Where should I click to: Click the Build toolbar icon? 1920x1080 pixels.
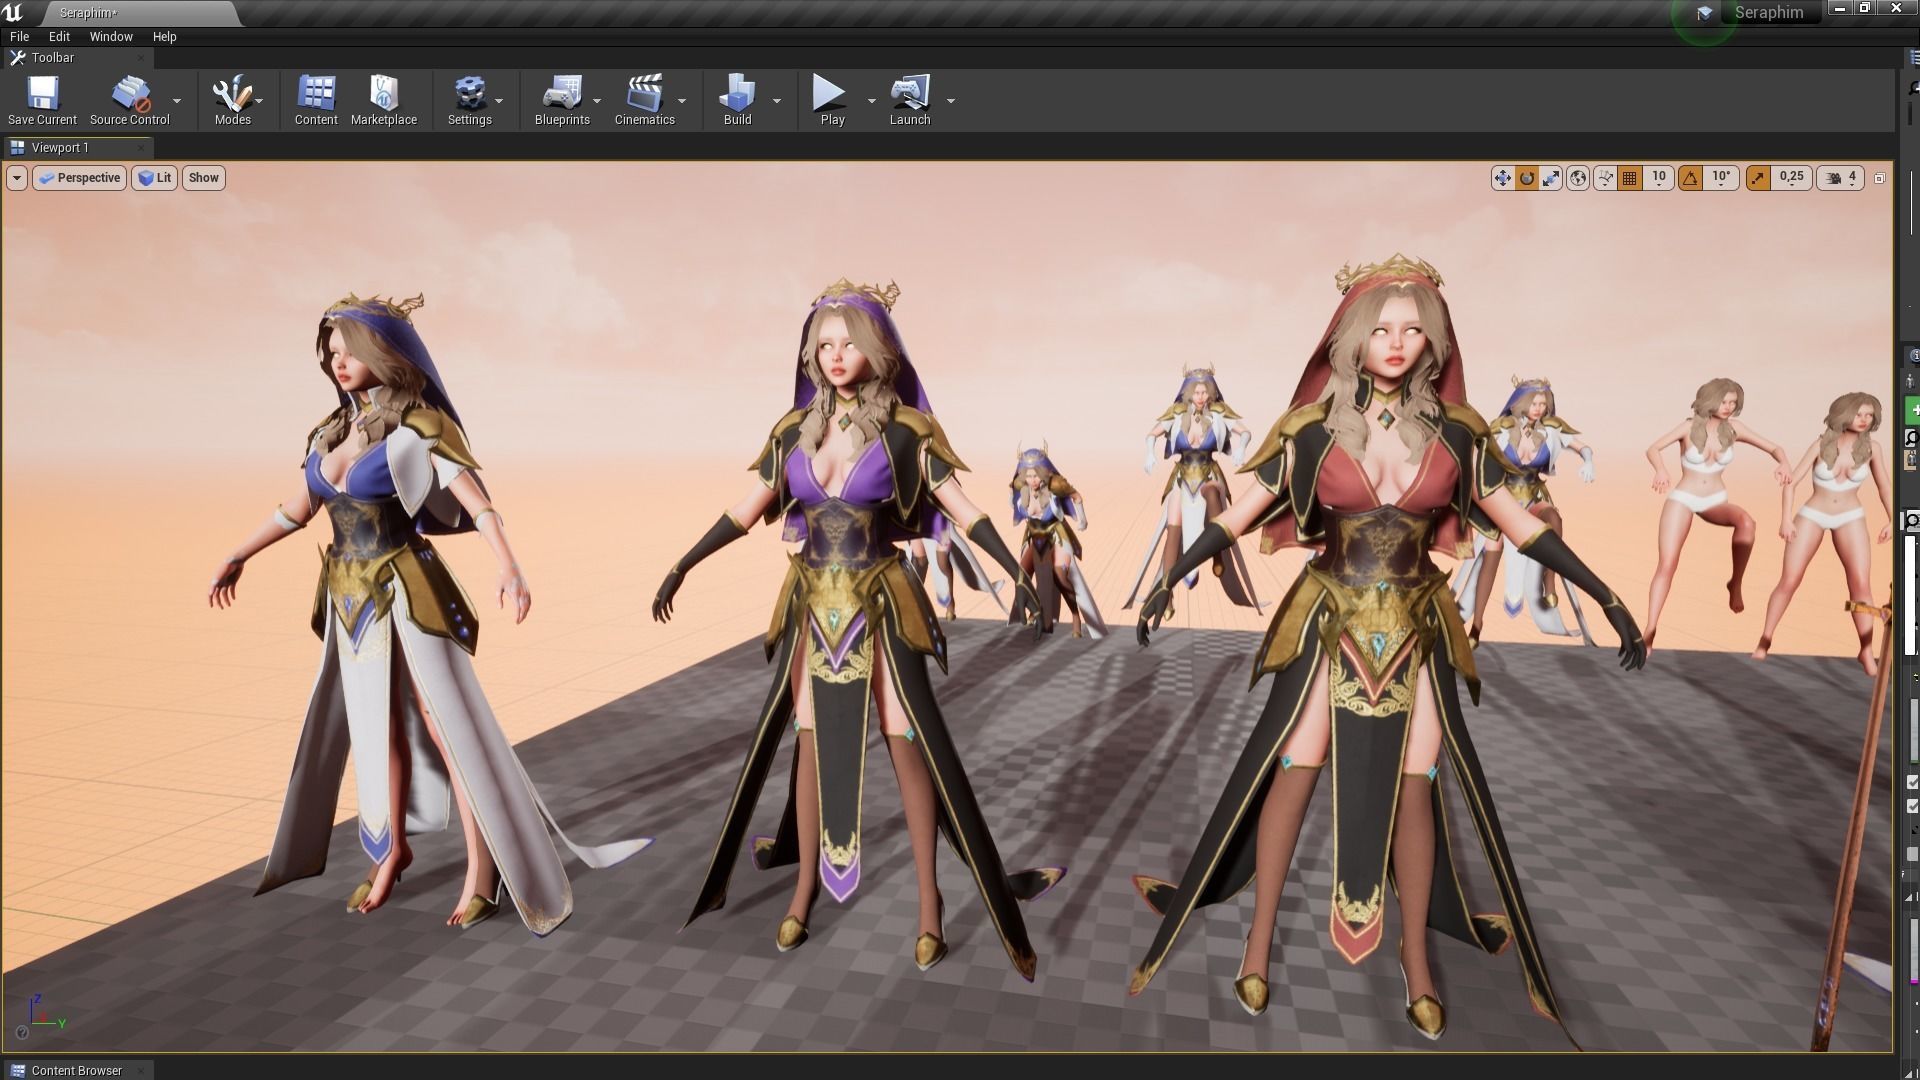tap(737, 100)
